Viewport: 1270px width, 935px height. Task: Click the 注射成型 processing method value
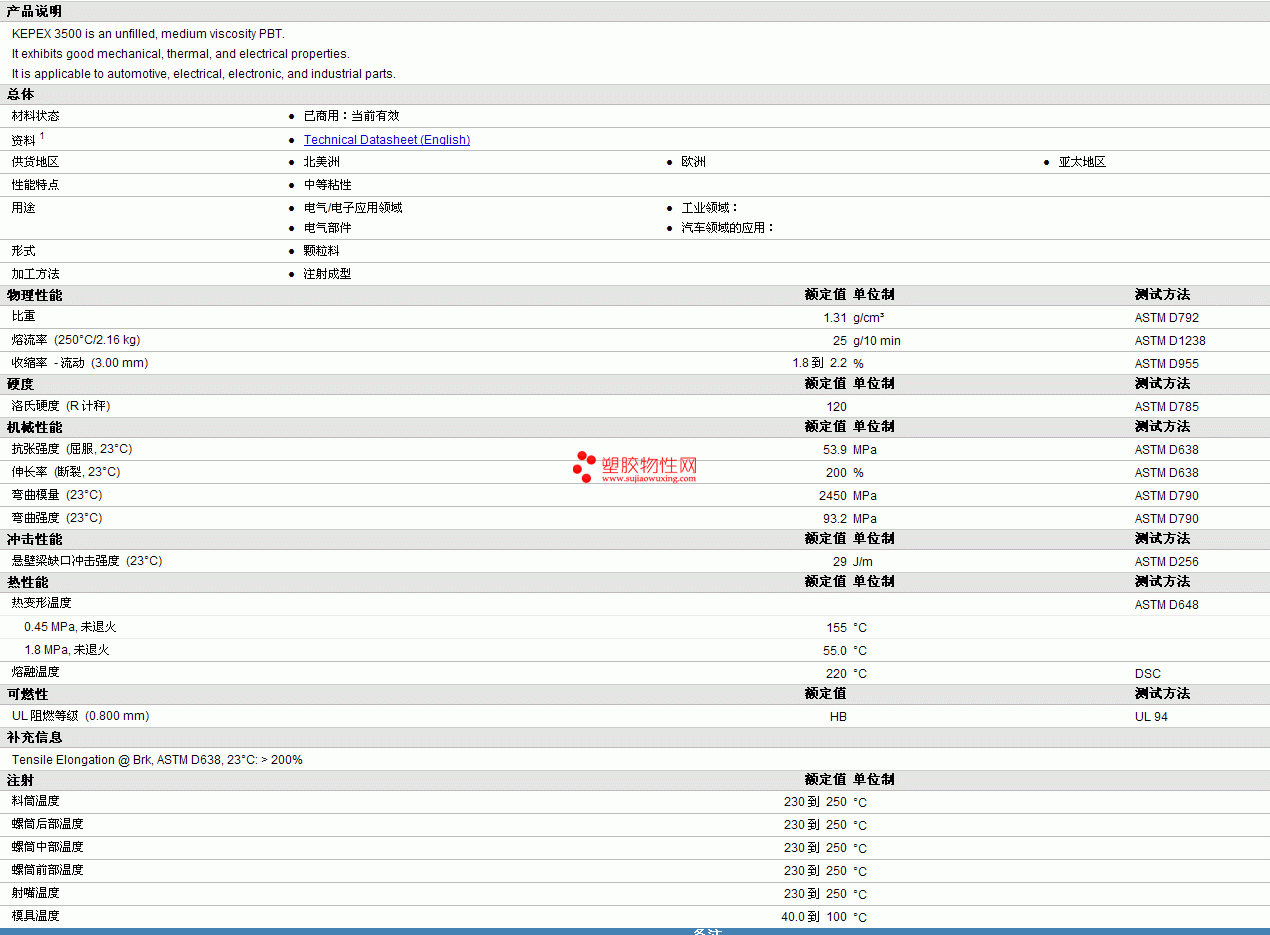[x=328, y=274]
